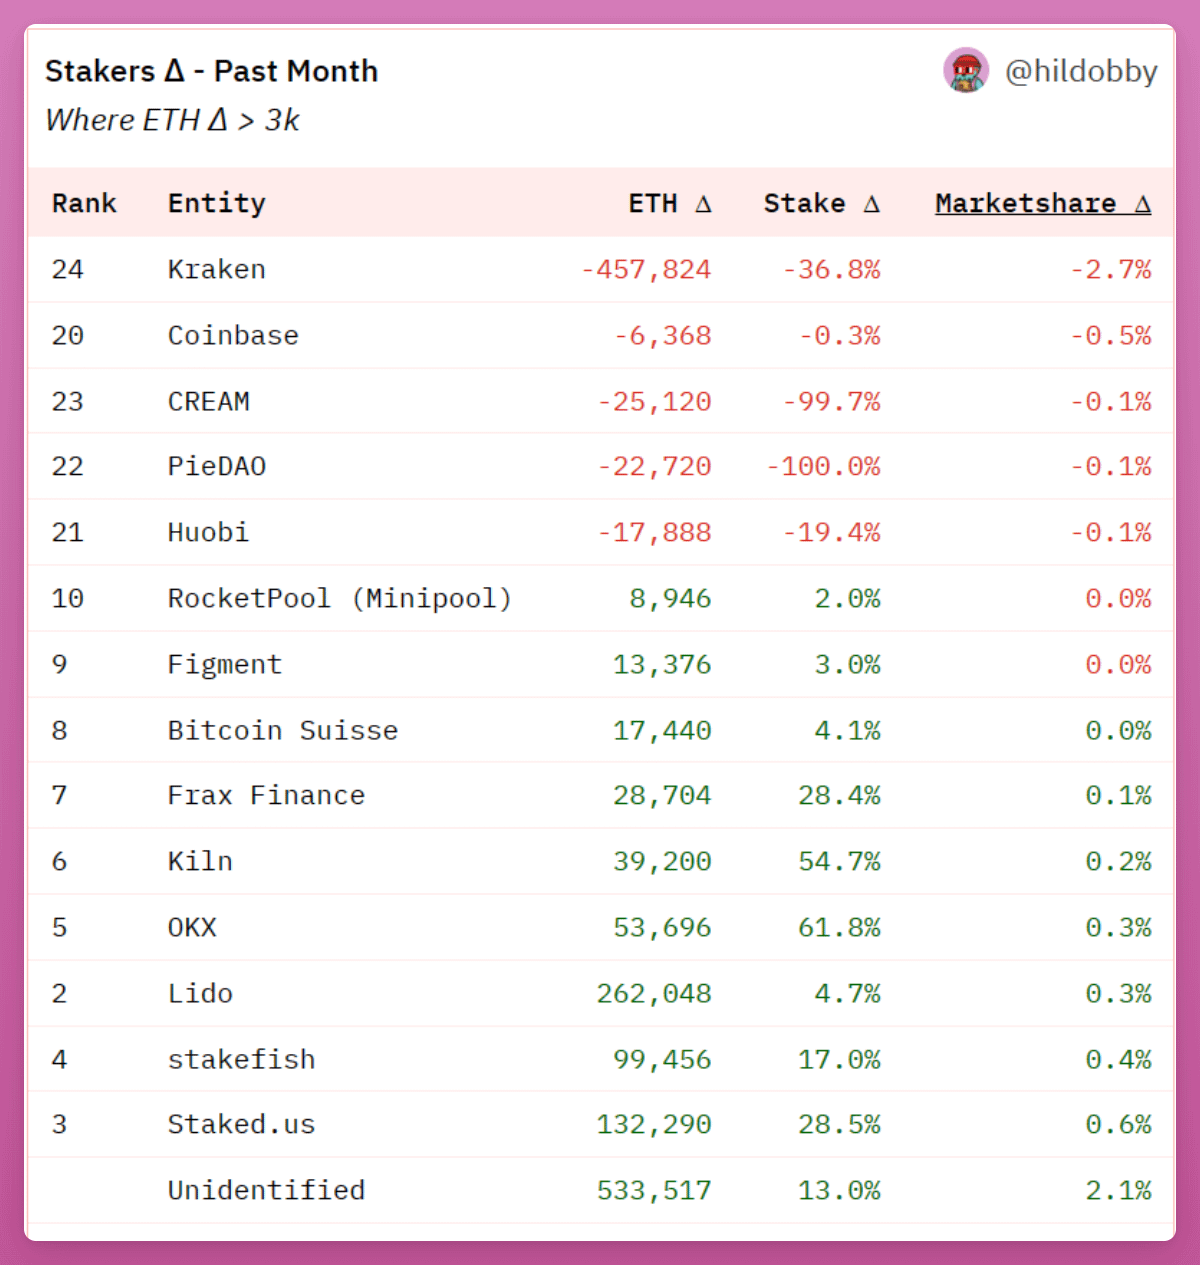Click RocketPool (Minipool) entity
1200x1265 pixels.
click(x=339, y=598)
